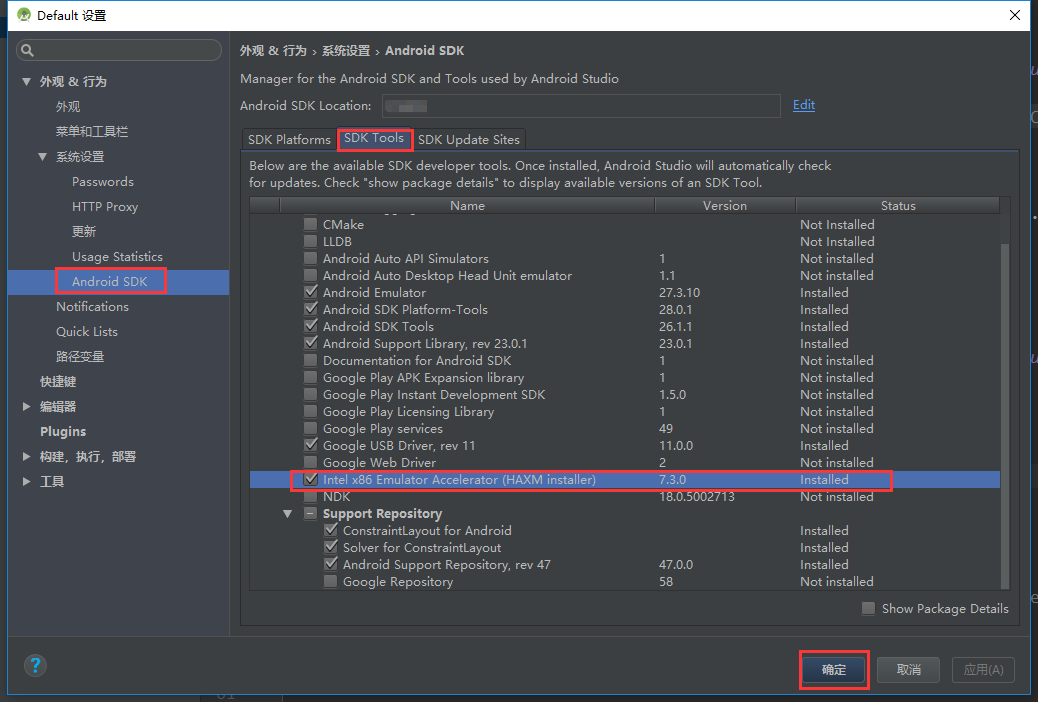Open the 更新 settings page
This screenshot has width=1038, height=702.
84,232
